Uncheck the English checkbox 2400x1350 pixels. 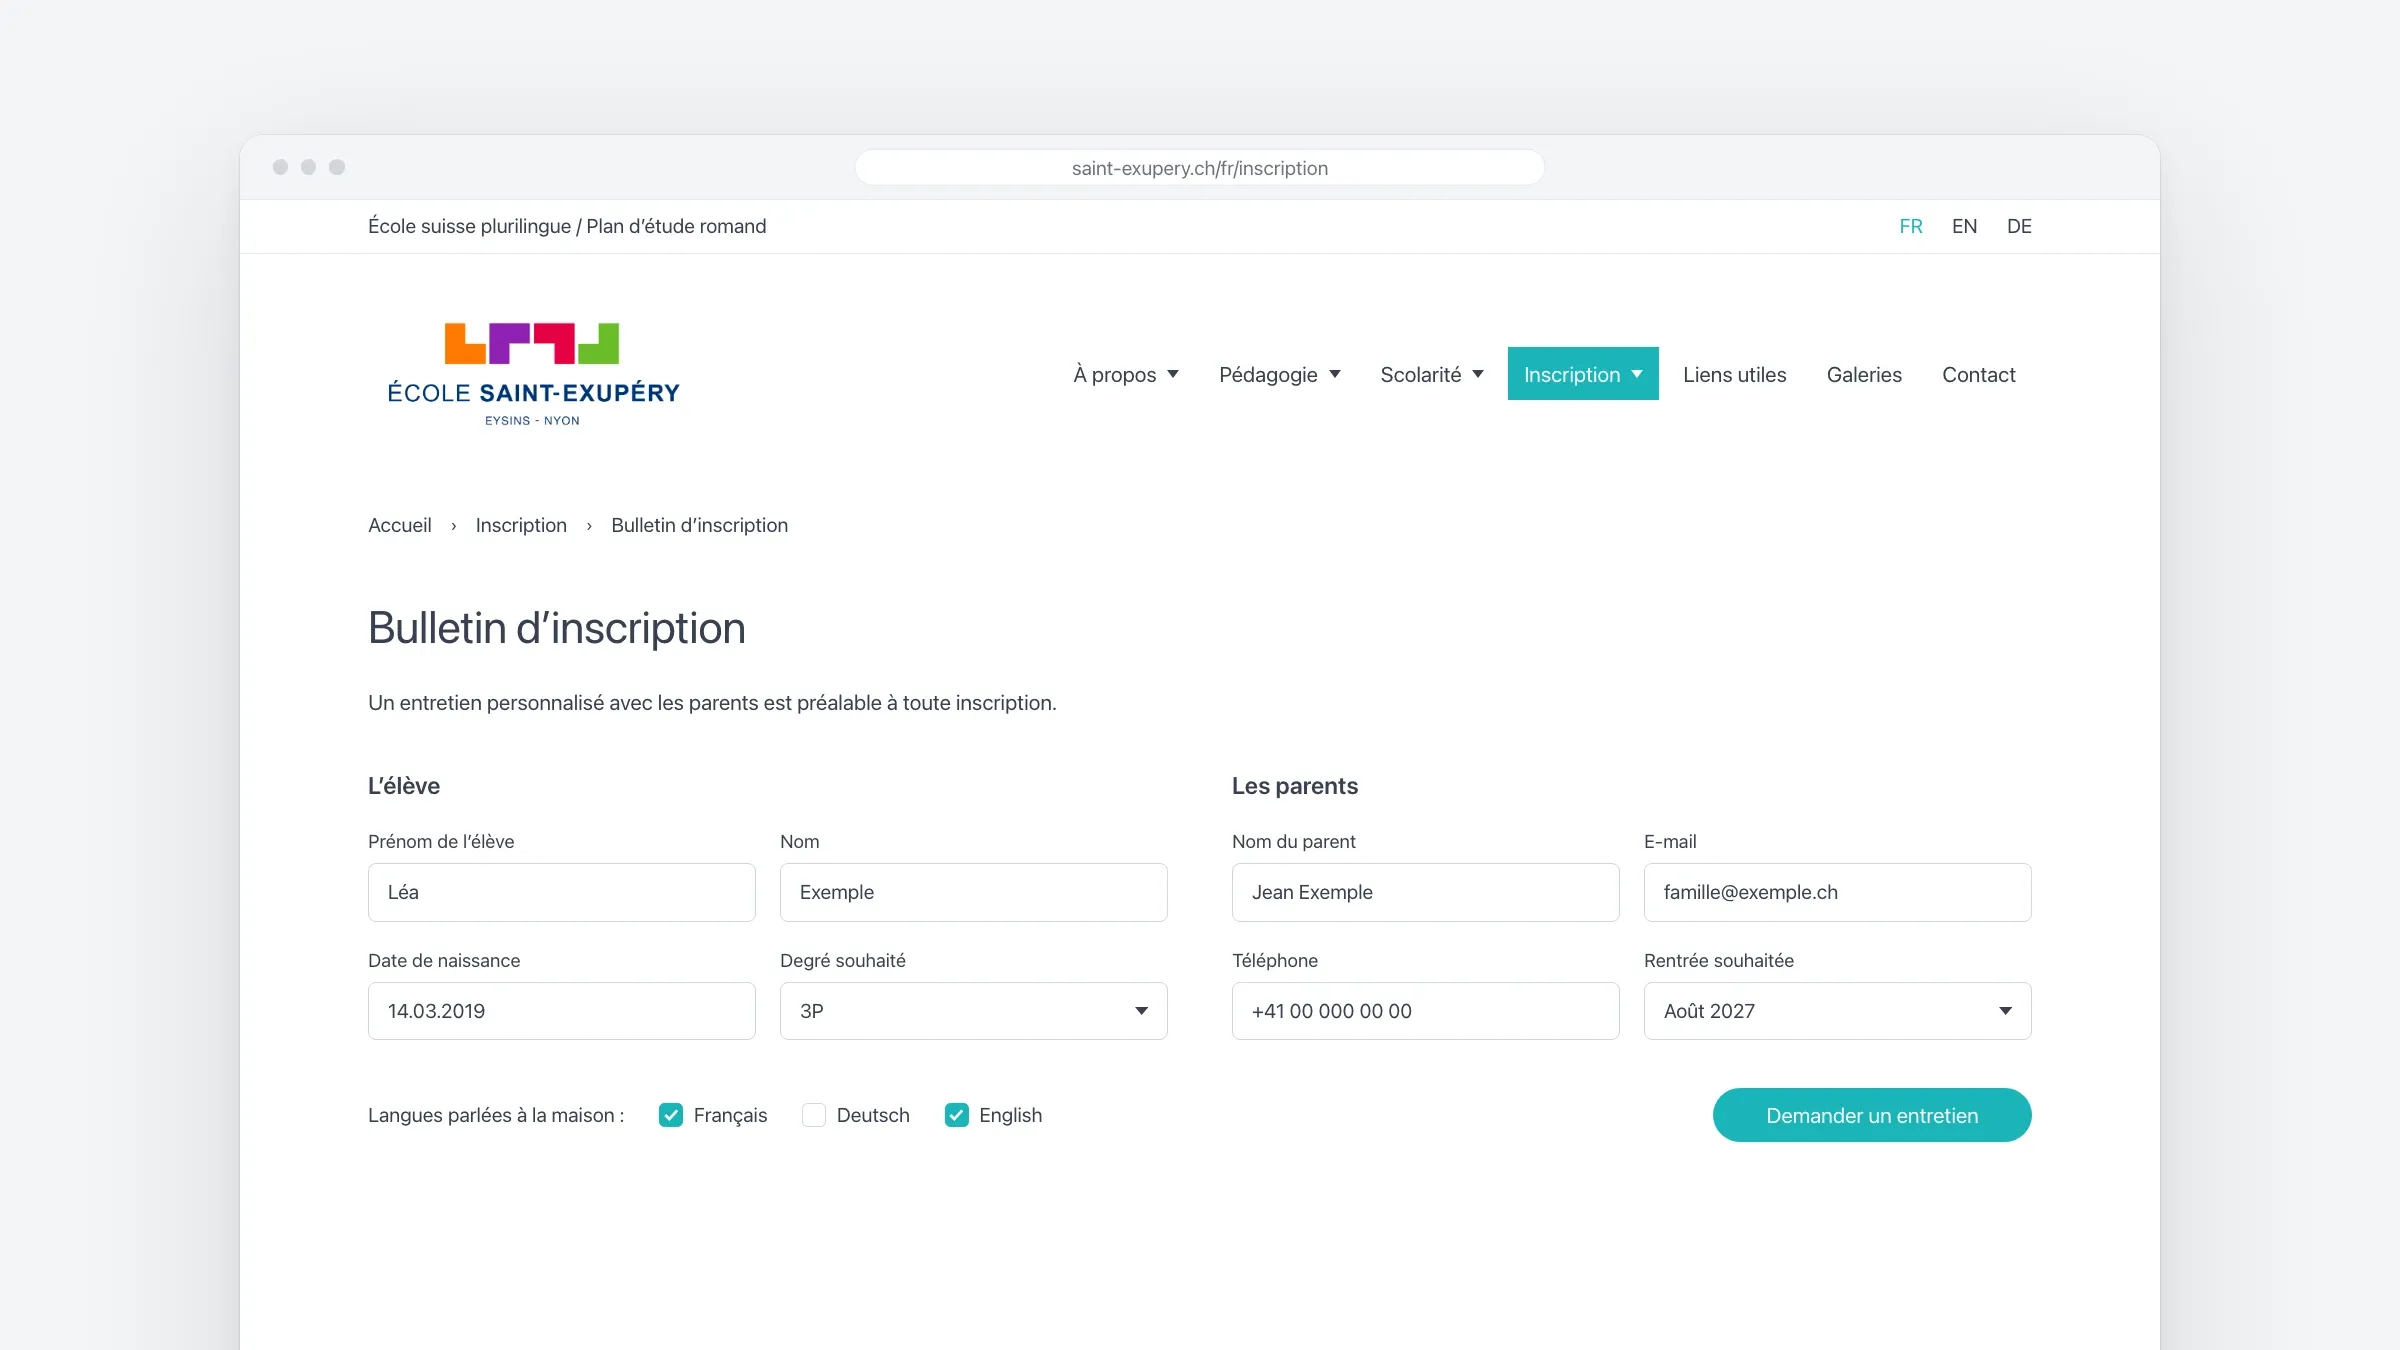tap(957, 1115)
